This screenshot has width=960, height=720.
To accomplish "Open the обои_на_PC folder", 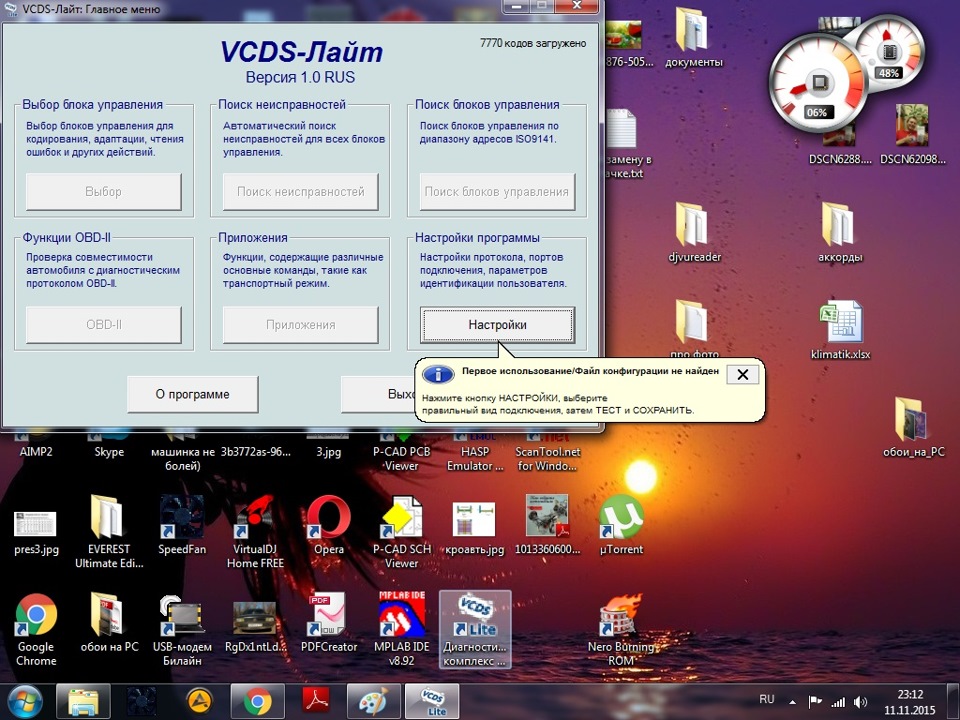I will 913,427.
